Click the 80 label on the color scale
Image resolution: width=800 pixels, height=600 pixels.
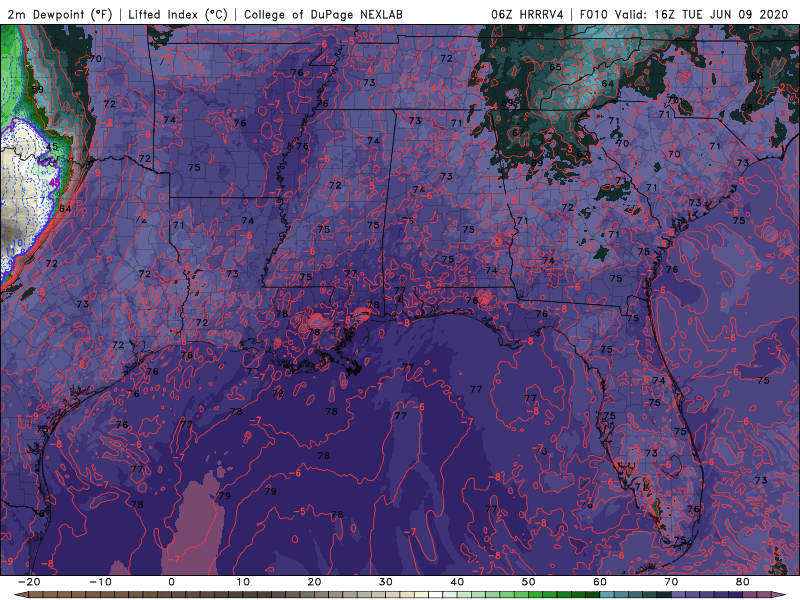pyautogui.click(x=743, y=582)
